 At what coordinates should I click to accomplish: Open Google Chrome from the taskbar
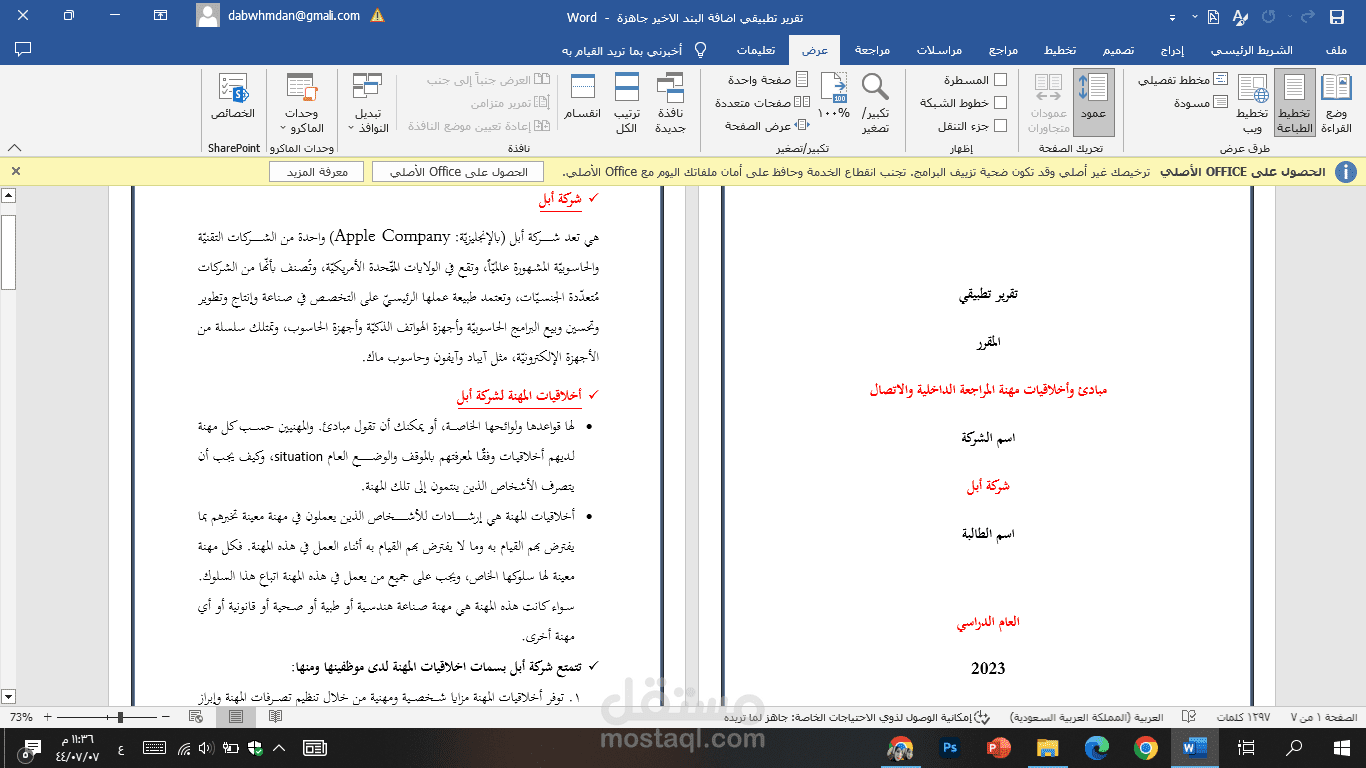click(1146, 748)
